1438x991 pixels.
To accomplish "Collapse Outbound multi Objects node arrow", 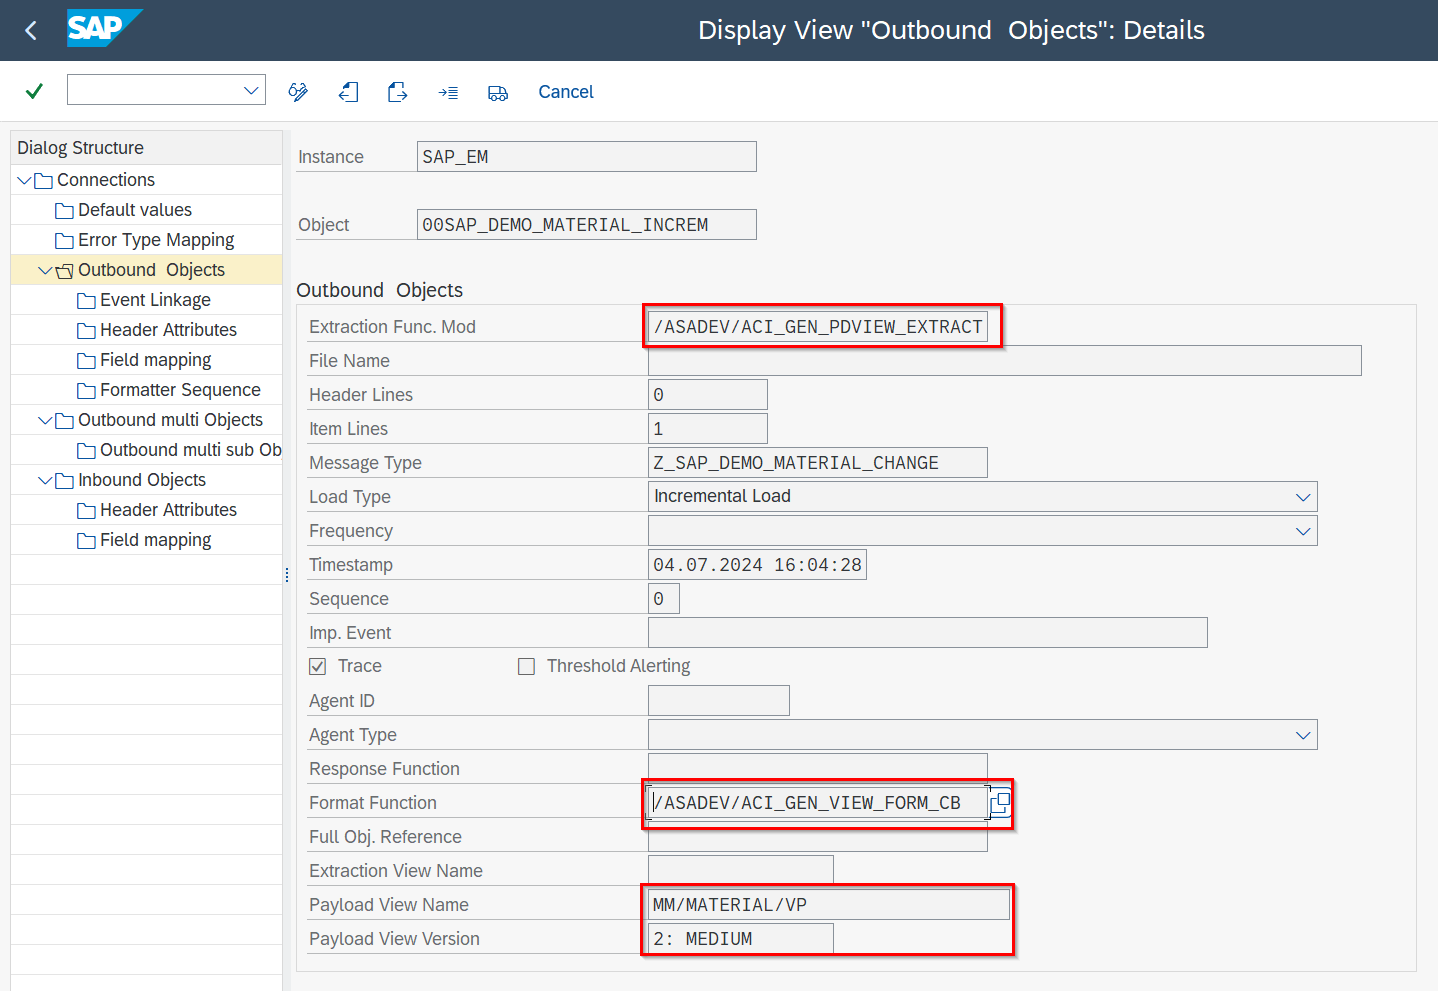I will click(45, 420).
